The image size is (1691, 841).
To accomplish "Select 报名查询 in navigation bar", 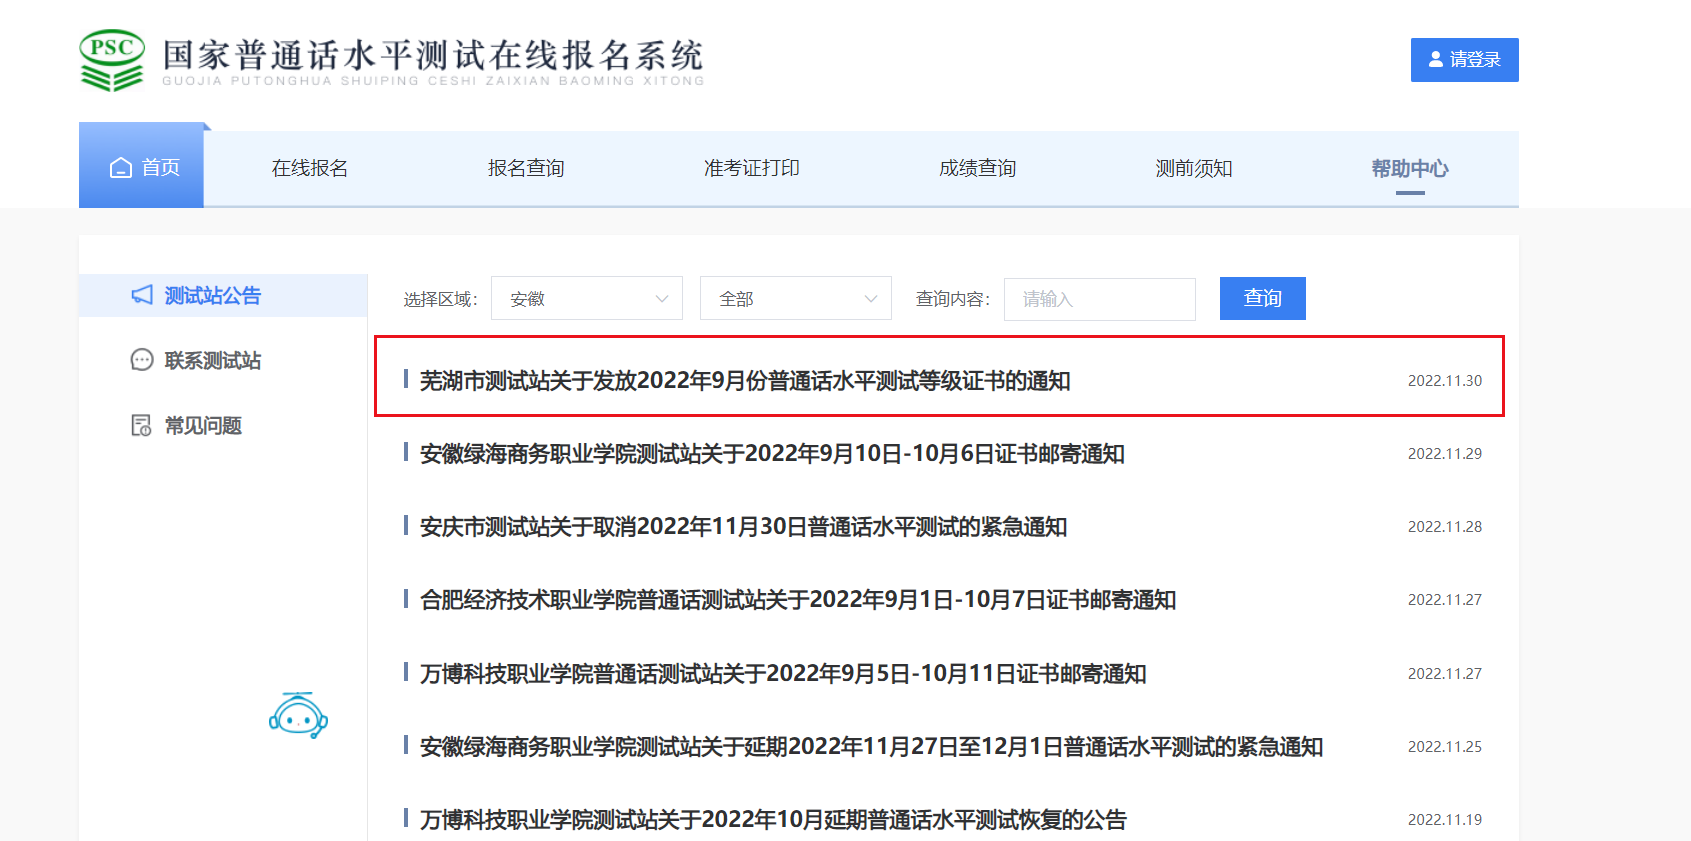I will 526,169.
